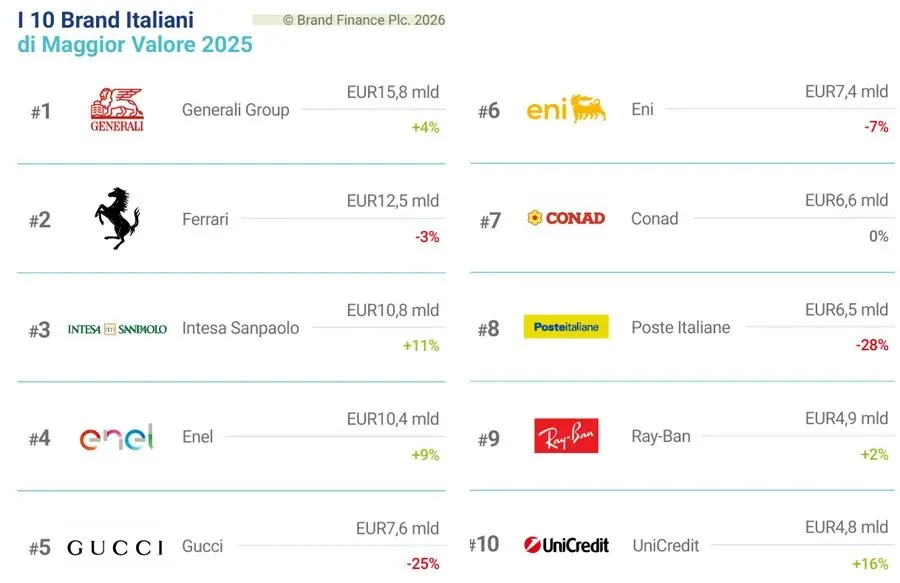Click the title I 10 Brand Italiani

106,20
